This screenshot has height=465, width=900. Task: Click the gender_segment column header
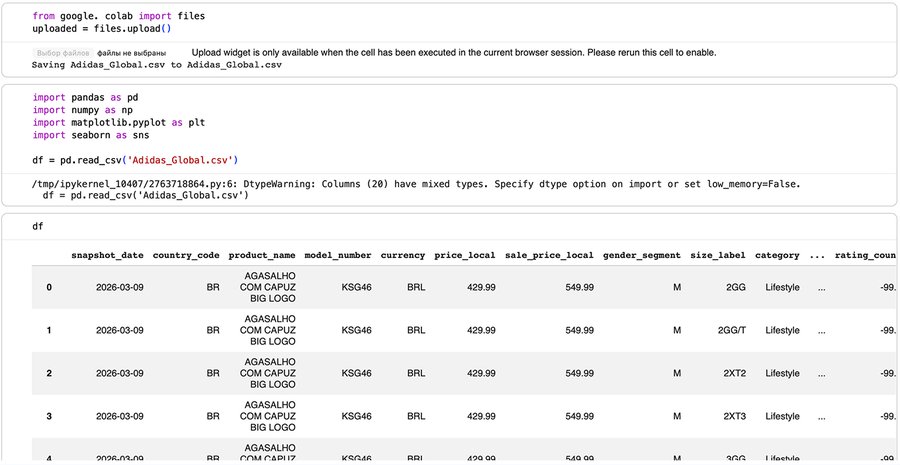coord(642,255)
